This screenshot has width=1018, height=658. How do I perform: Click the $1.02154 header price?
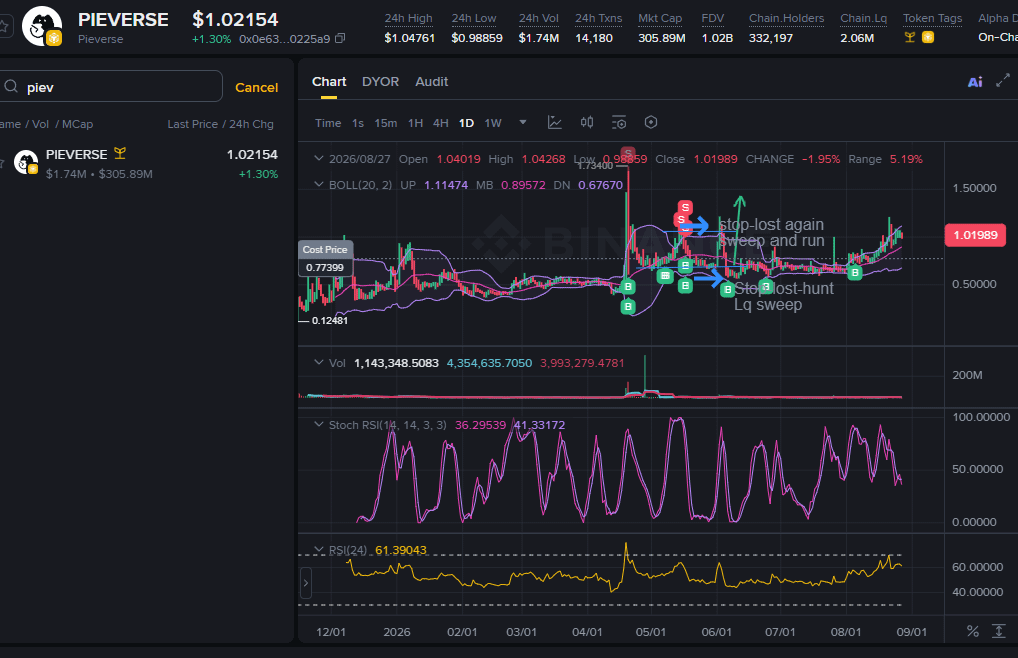coord(235,19)
